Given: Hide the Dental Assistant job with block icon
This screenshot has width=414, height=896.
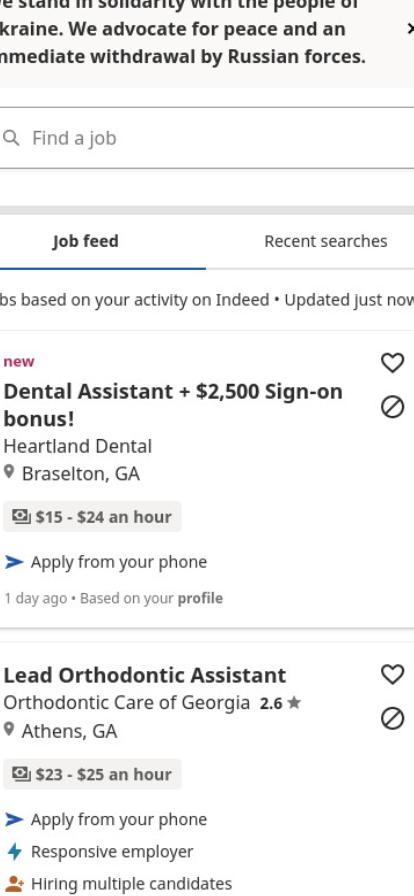Looking at the screenshot, I should point(392,407).
